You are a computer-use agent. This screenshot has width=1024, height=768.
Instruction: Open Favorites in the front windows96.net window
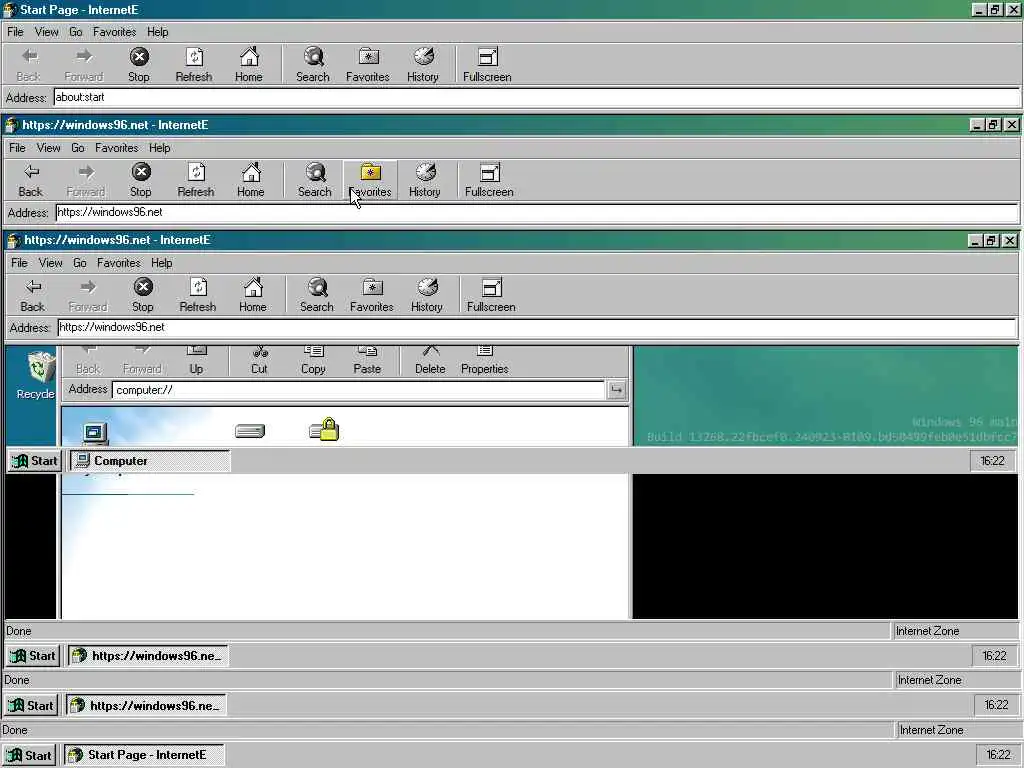[x=372, y=295]
